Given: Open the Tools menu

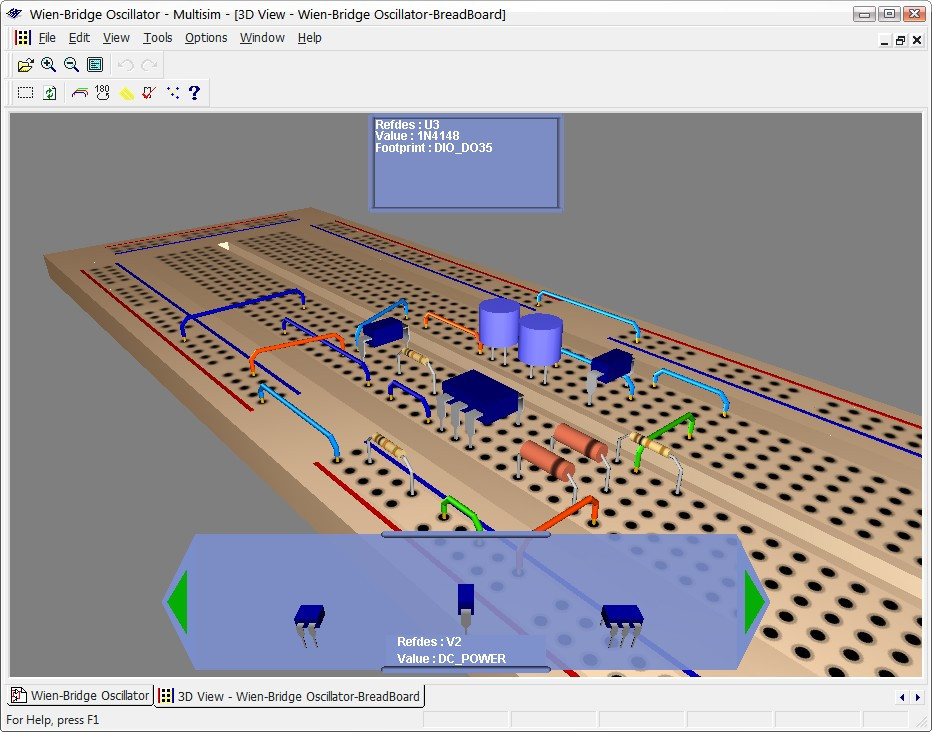Looking at the screenshot, I should click(x=157, y=38).
